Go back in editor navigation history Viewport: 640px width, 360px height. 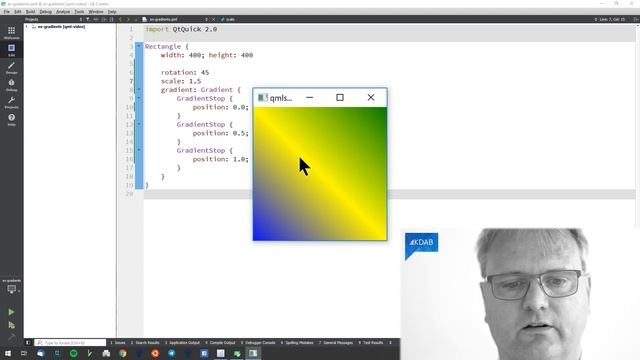[x=120, y=19]
